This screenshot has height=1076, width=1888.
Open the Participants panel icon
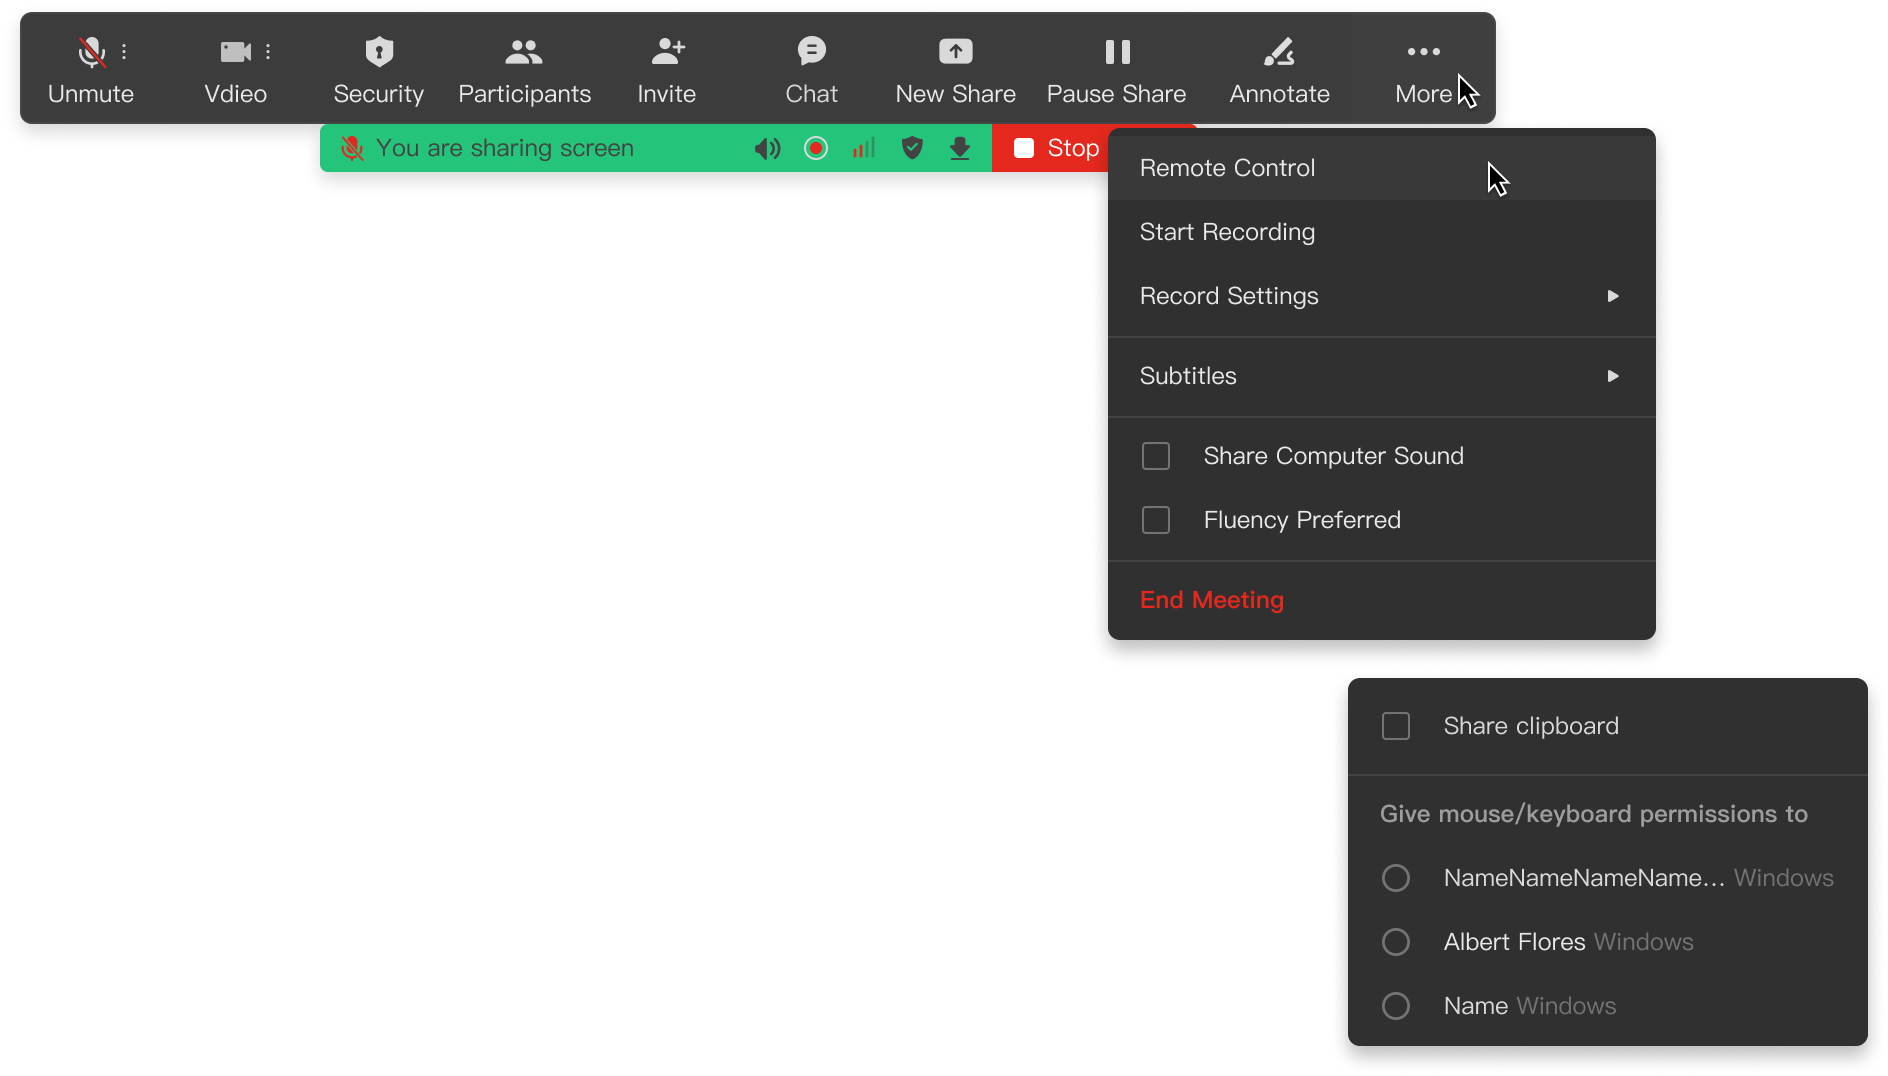(524, 52)
